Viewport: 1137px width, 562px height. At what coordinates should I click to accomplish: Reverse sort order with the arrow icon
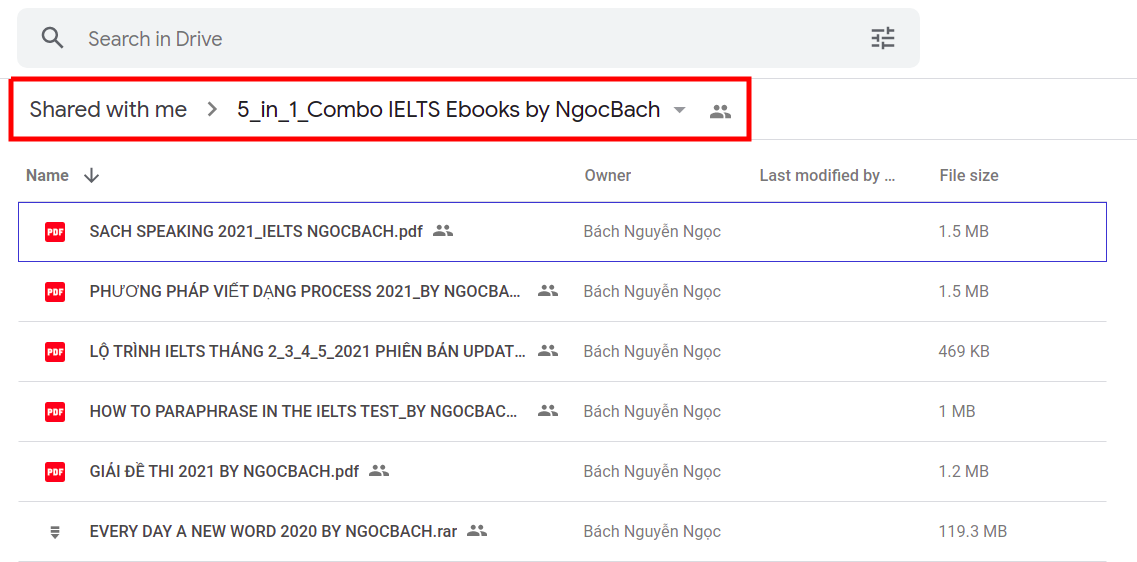(91, 175)
